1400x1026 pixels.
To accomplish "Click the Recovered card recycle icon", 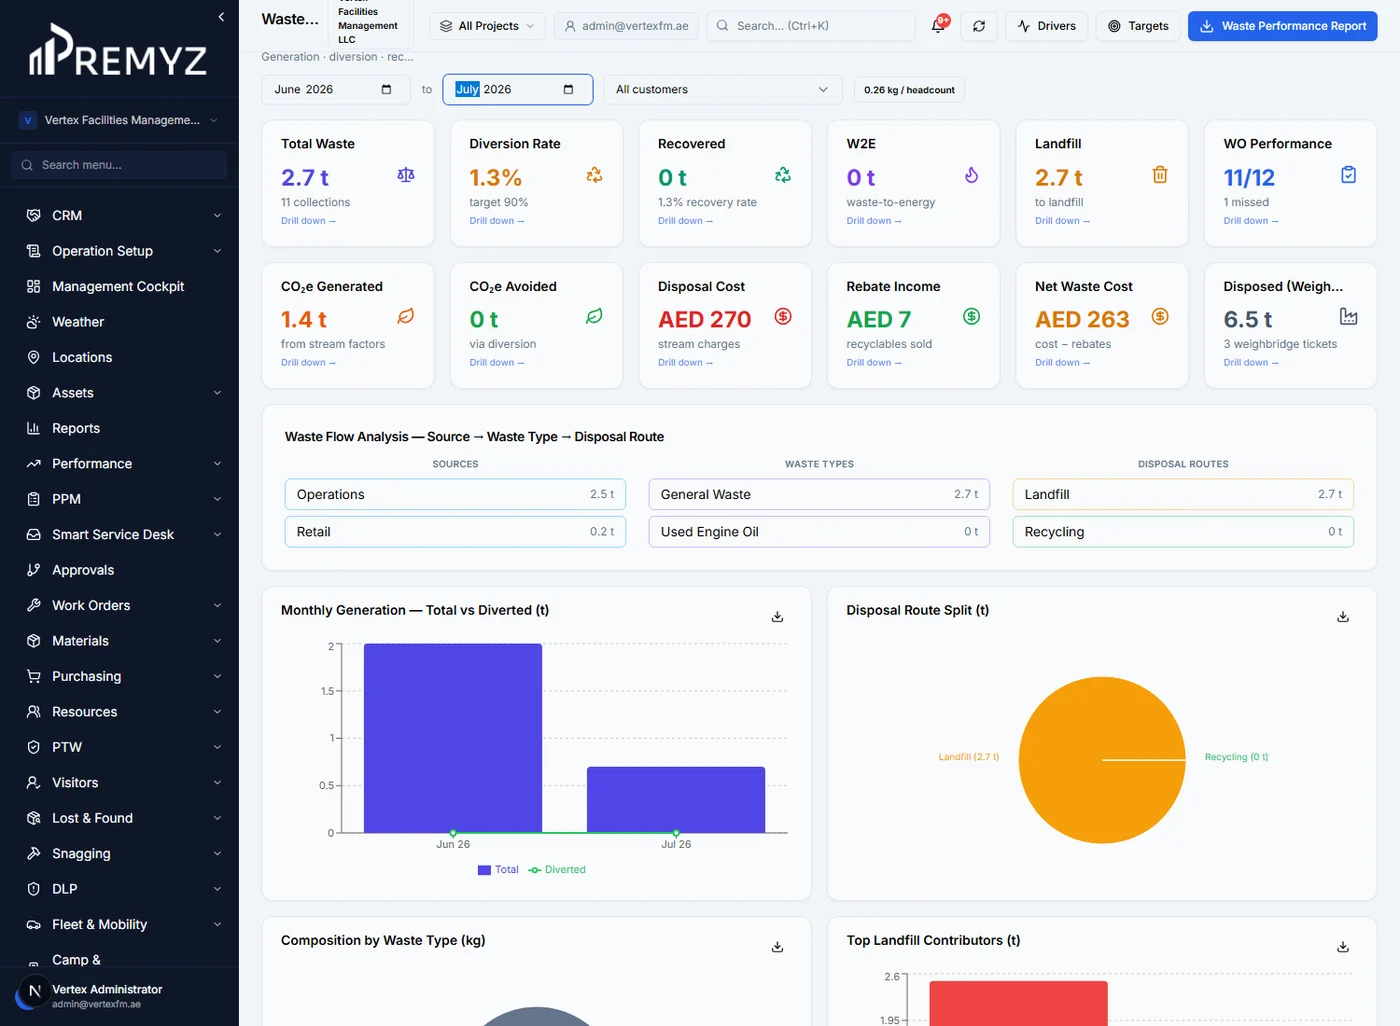I will point(783,175).
